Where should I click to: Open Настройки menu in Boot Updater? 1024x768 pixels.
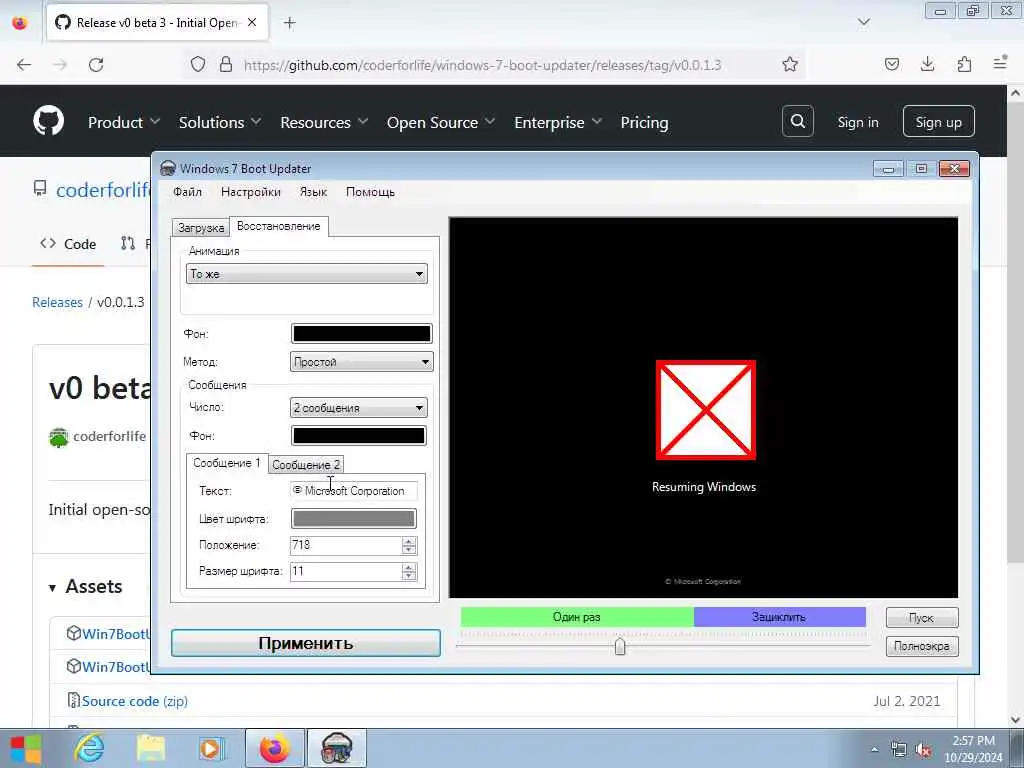click(251, 192)
